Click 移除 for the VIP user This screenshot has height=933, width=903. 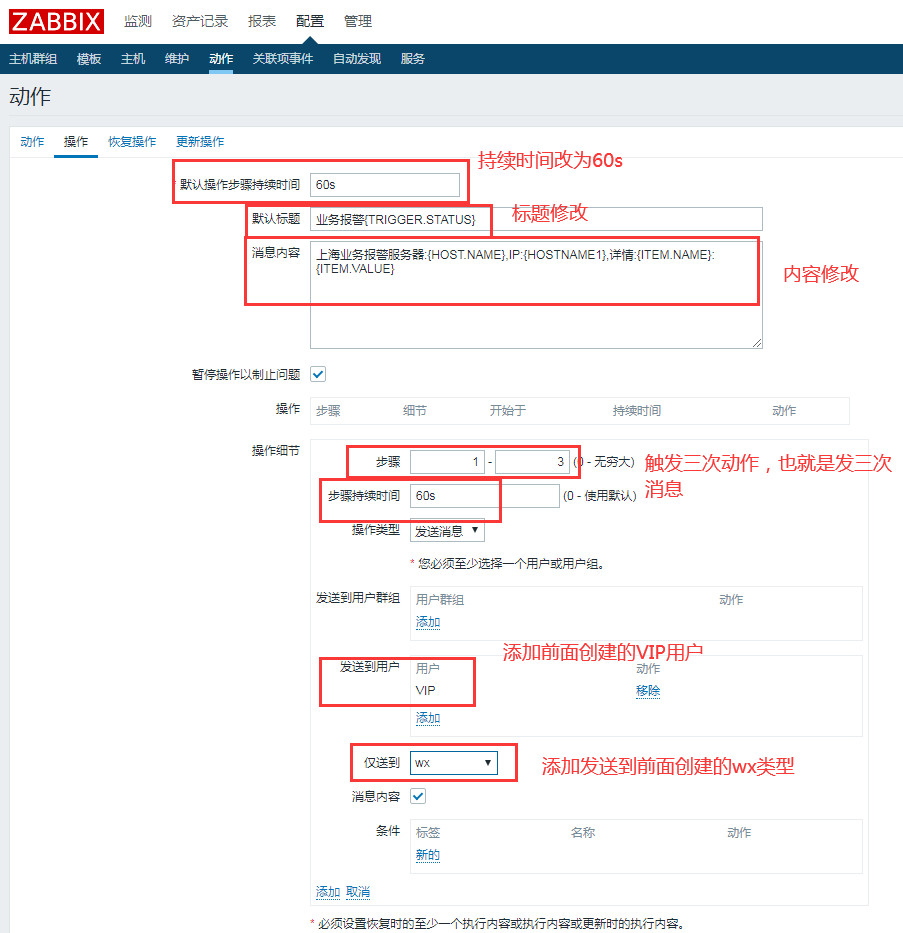tap(648, 691)
